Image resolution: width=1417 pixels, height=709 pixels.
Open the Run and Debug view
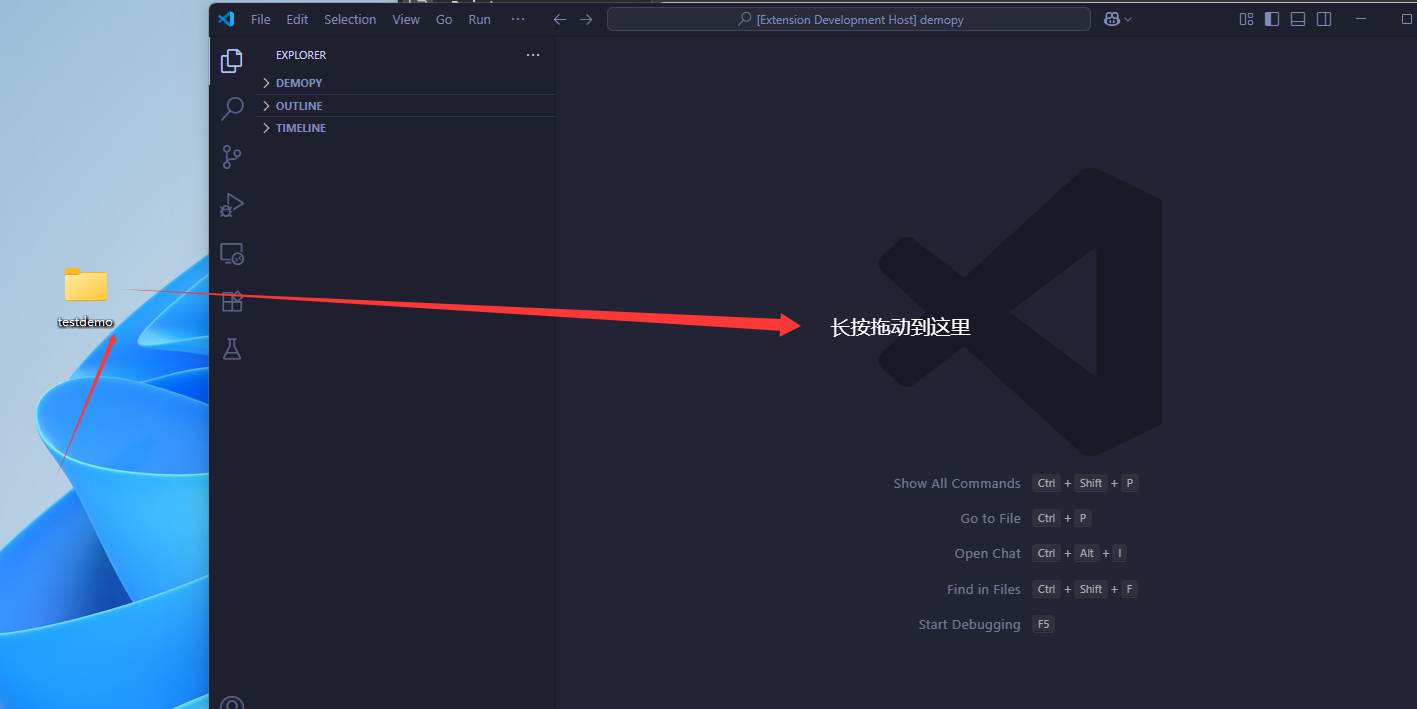click(232, 205)
